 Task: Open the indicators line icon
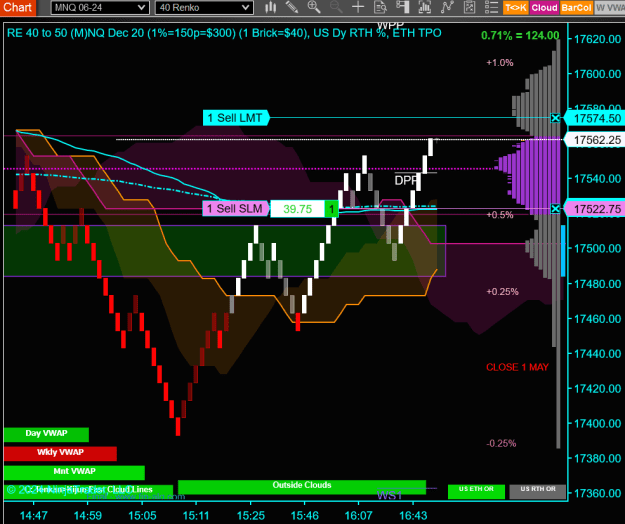[x=447, y=7]
